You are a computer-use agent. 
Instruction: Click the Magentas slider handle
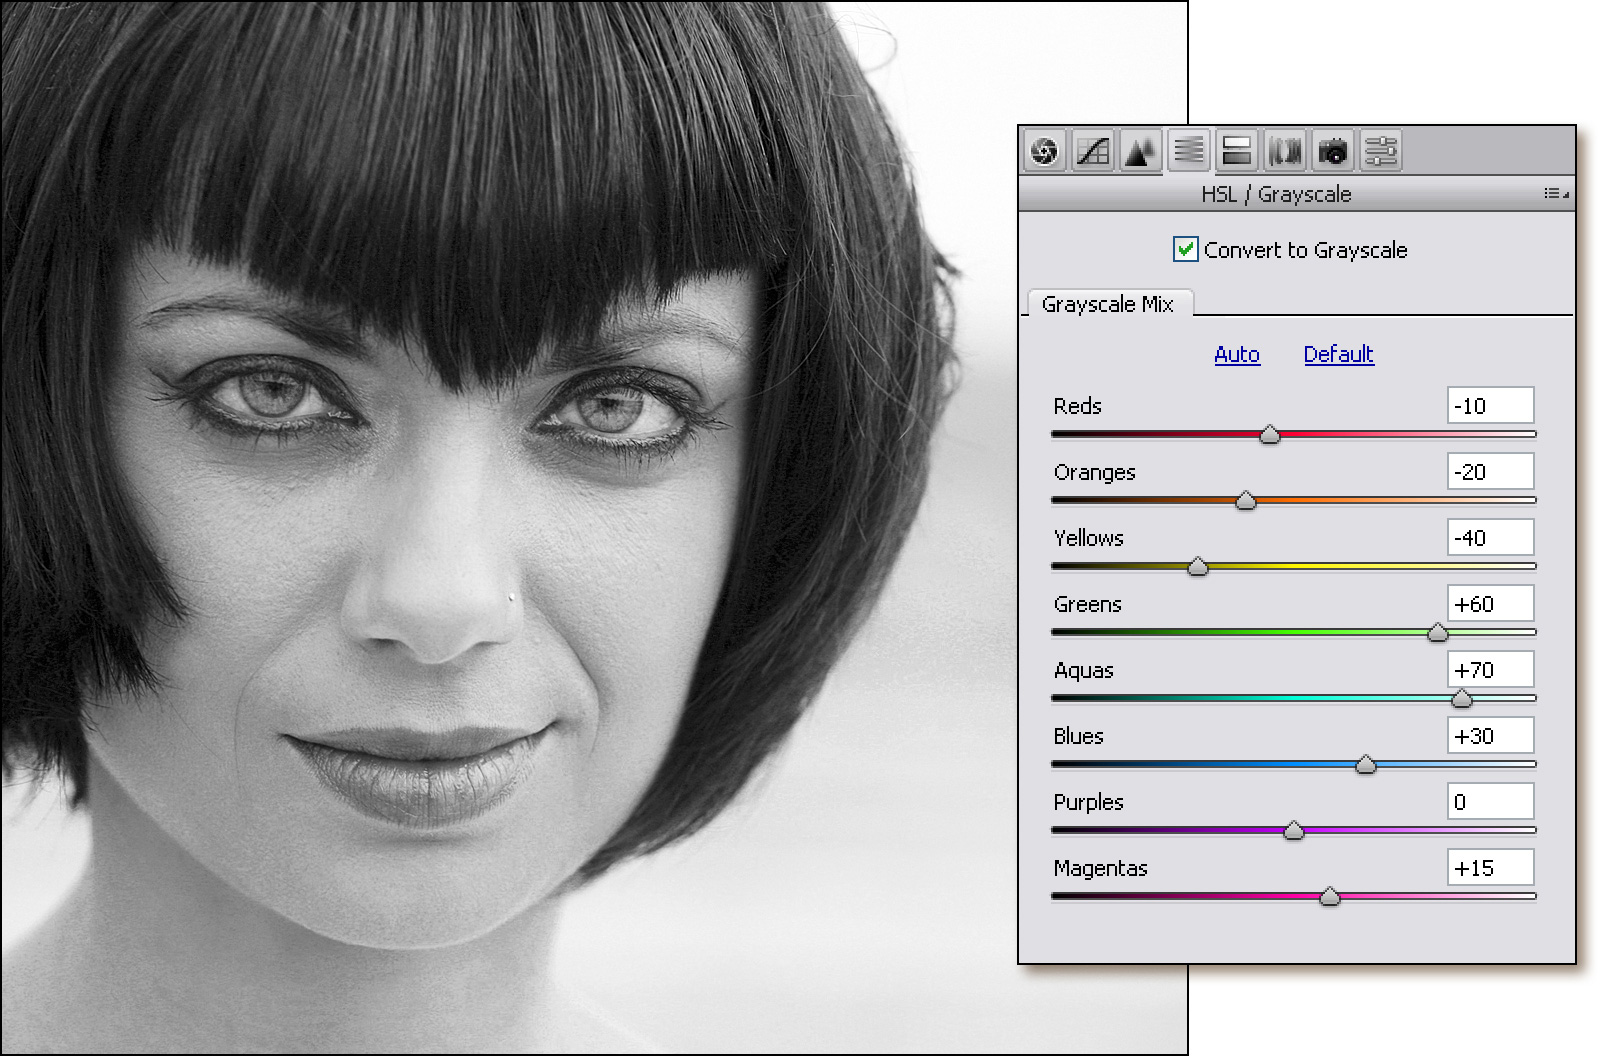pos(1329,896)
